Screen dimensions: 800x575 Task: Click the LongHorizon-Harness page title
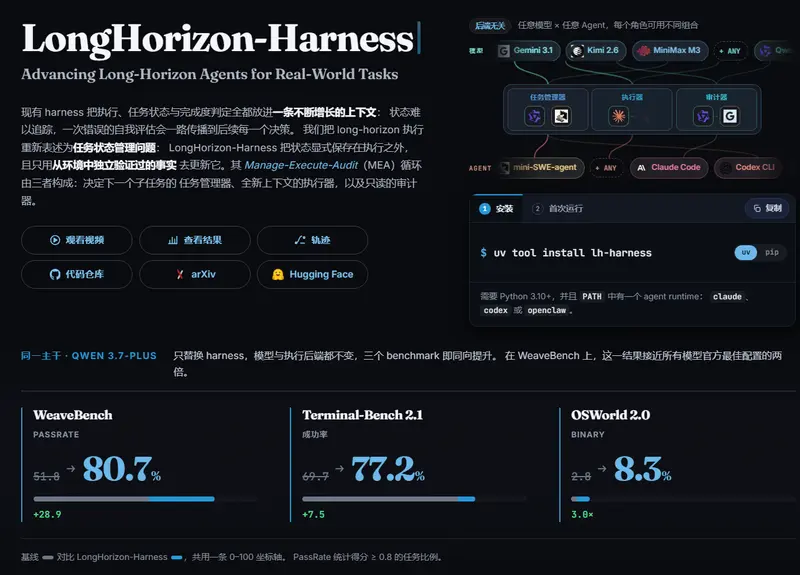click(218, 39)
